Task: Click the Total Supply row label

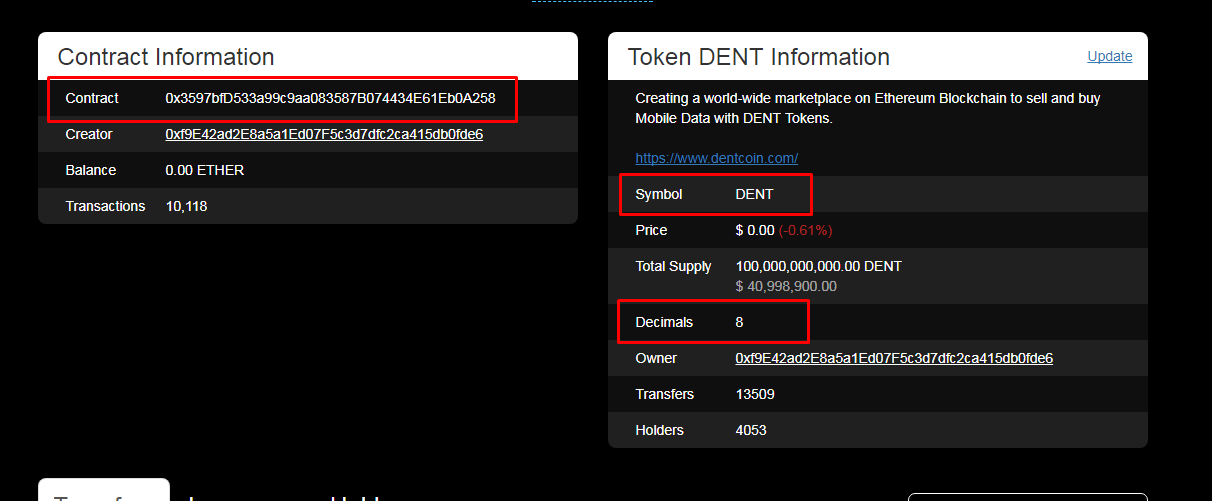Action: point(674,266)
